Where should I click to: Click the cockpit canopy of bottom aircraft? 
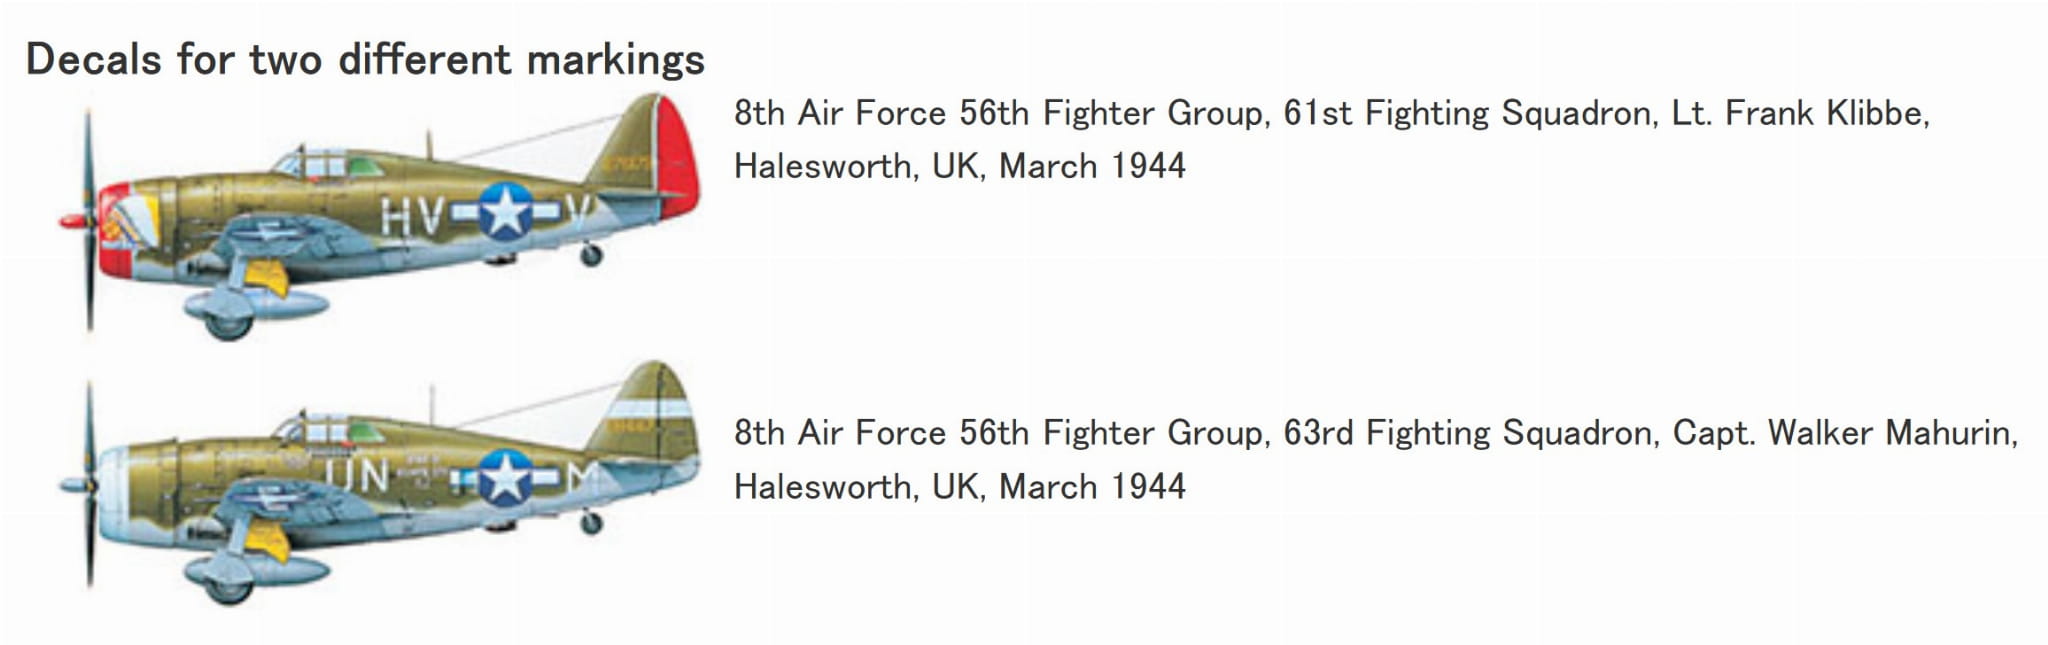[x=318, y=430]
